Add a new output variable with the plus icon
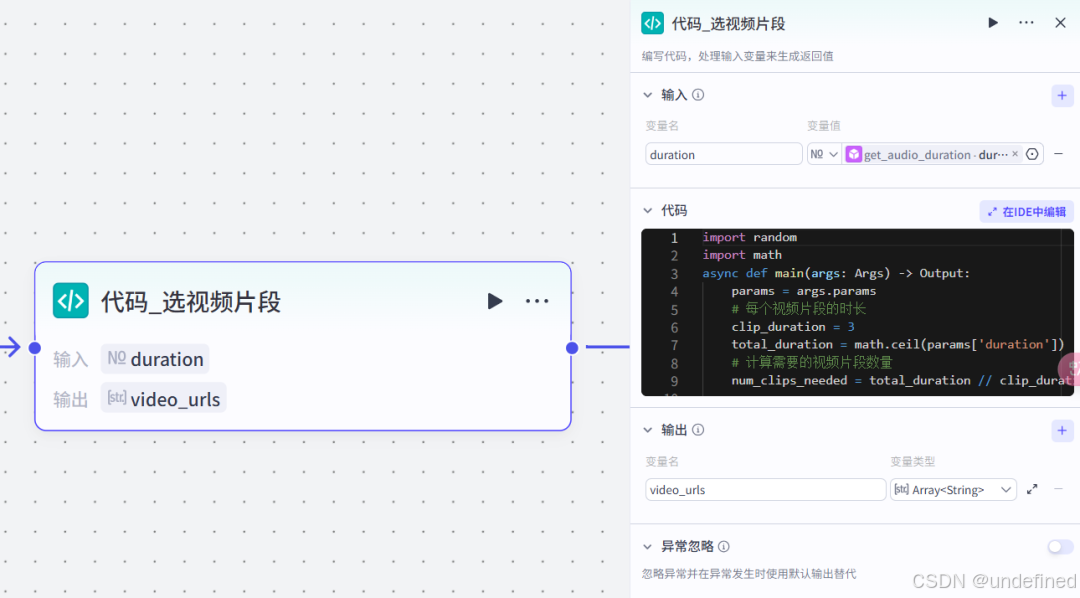1080x598 pixels. tap(1062, 430)
